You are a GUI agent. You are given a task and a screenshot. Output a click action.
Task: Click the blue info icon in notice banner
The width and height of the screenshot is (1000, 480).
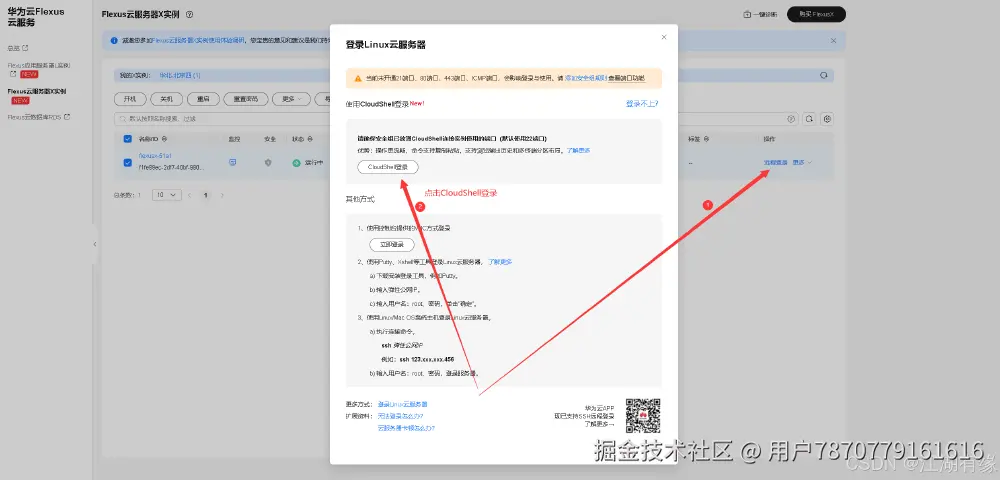(x=114, y=40)
